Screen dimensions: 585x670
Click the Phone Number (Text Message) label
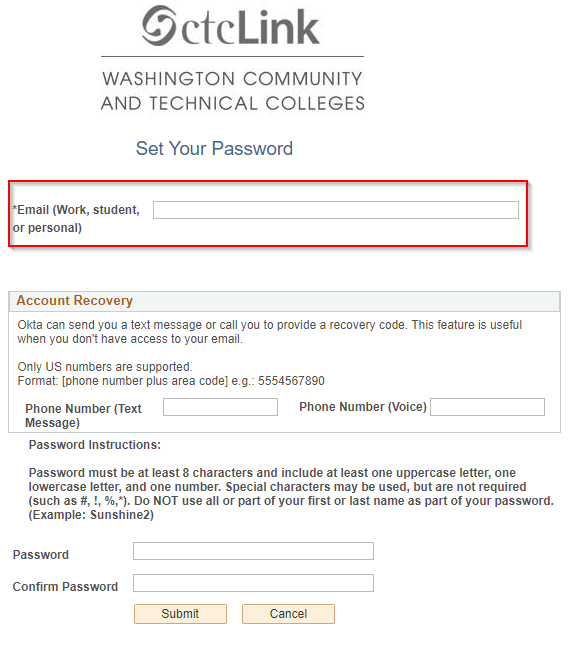pos(83,416)
